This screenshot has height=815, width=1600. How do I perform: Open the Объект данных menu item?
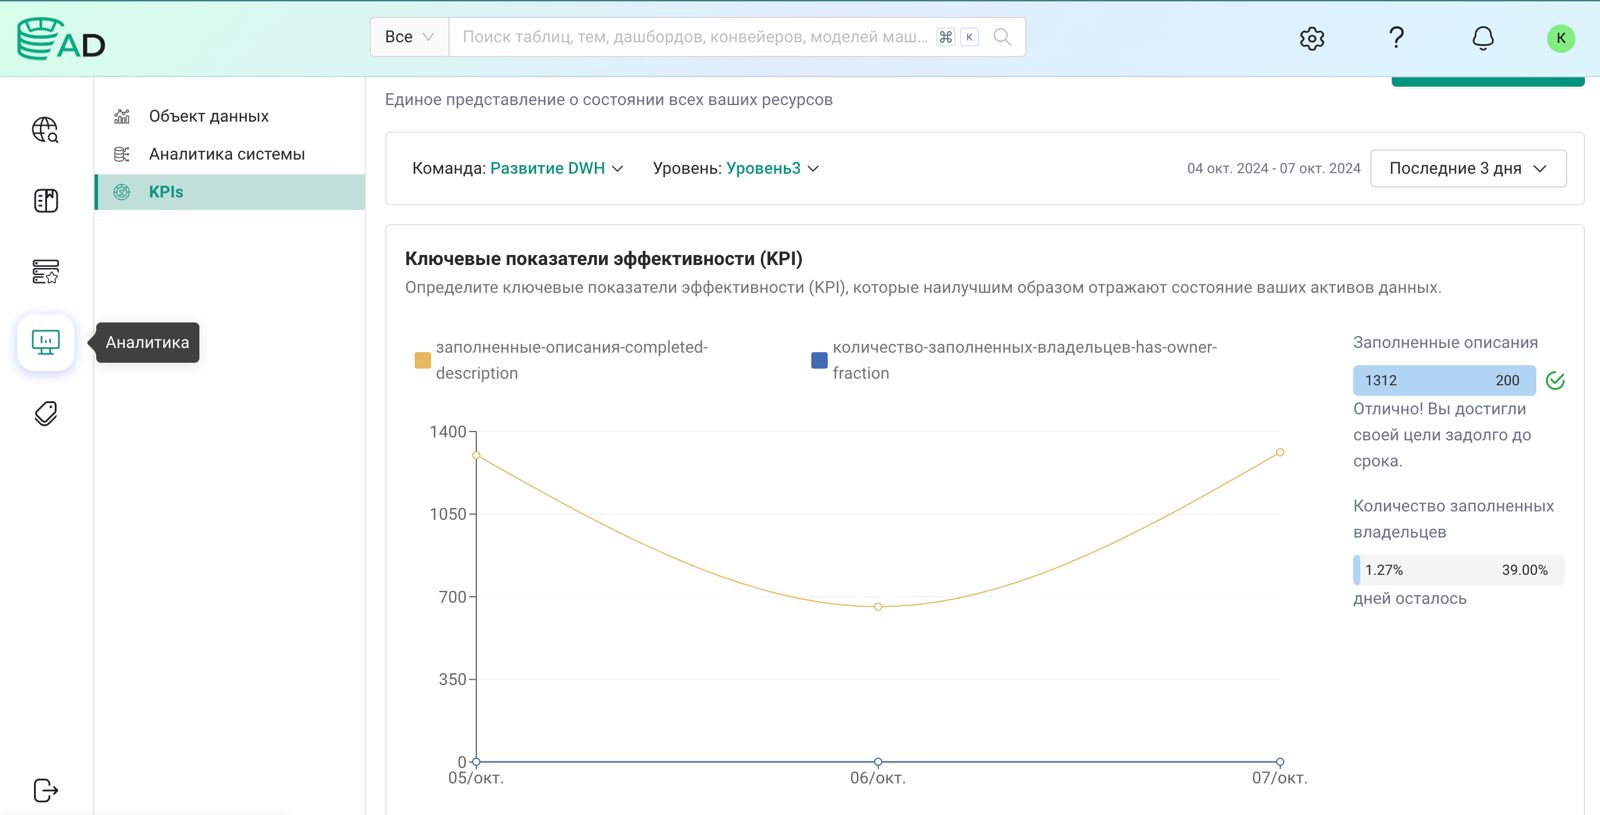[x=230, y=116]
